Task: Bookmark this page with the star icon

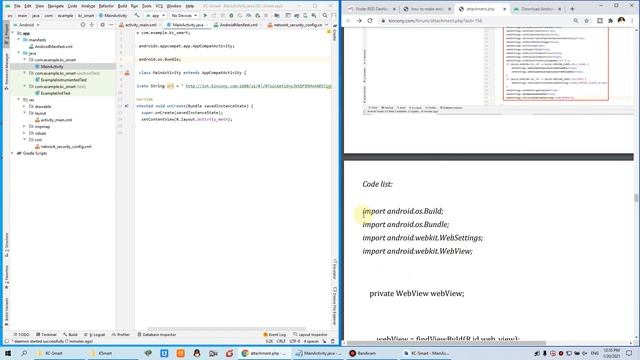Action: [587, 20]
